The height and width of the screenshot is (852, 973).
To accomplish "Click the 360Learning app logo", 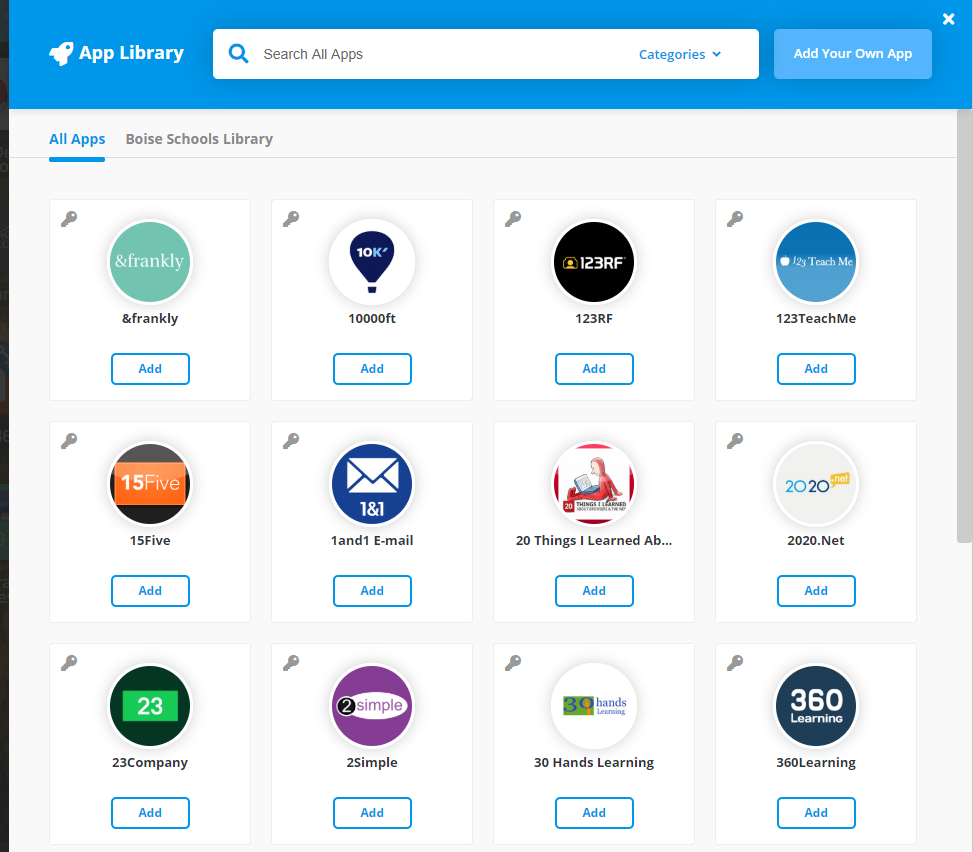I will click(816, 706).
